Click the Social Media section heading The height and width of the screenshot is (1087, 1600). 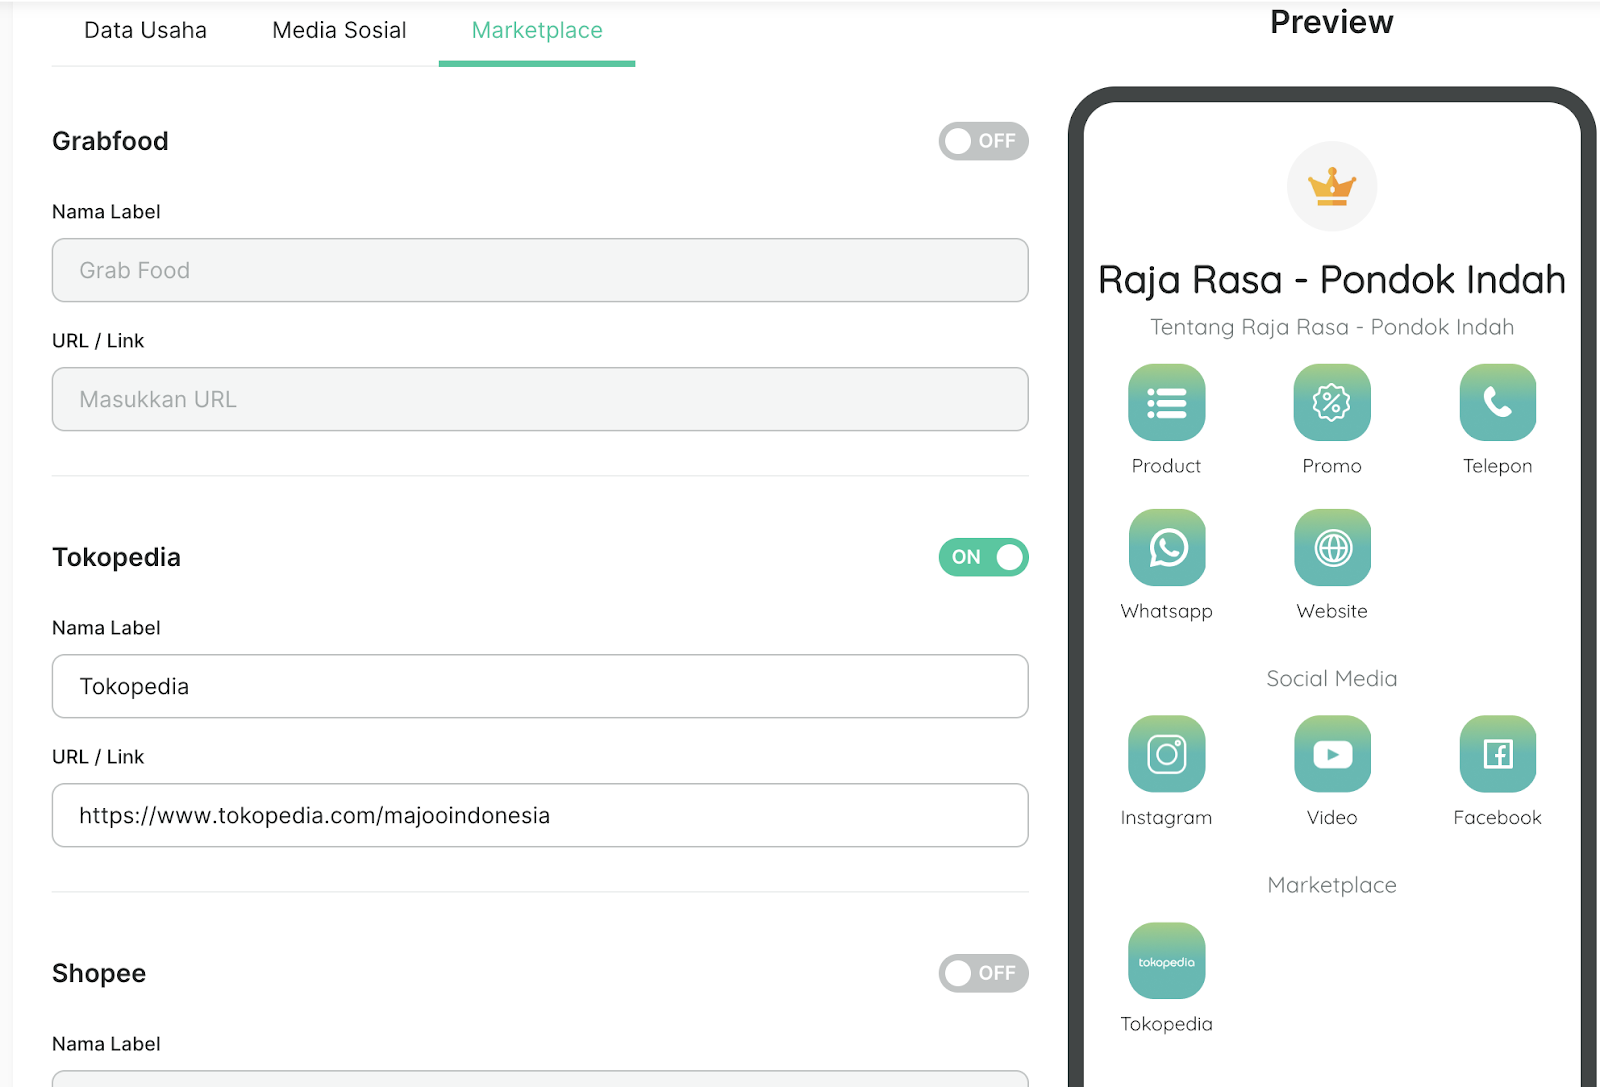1332,678
